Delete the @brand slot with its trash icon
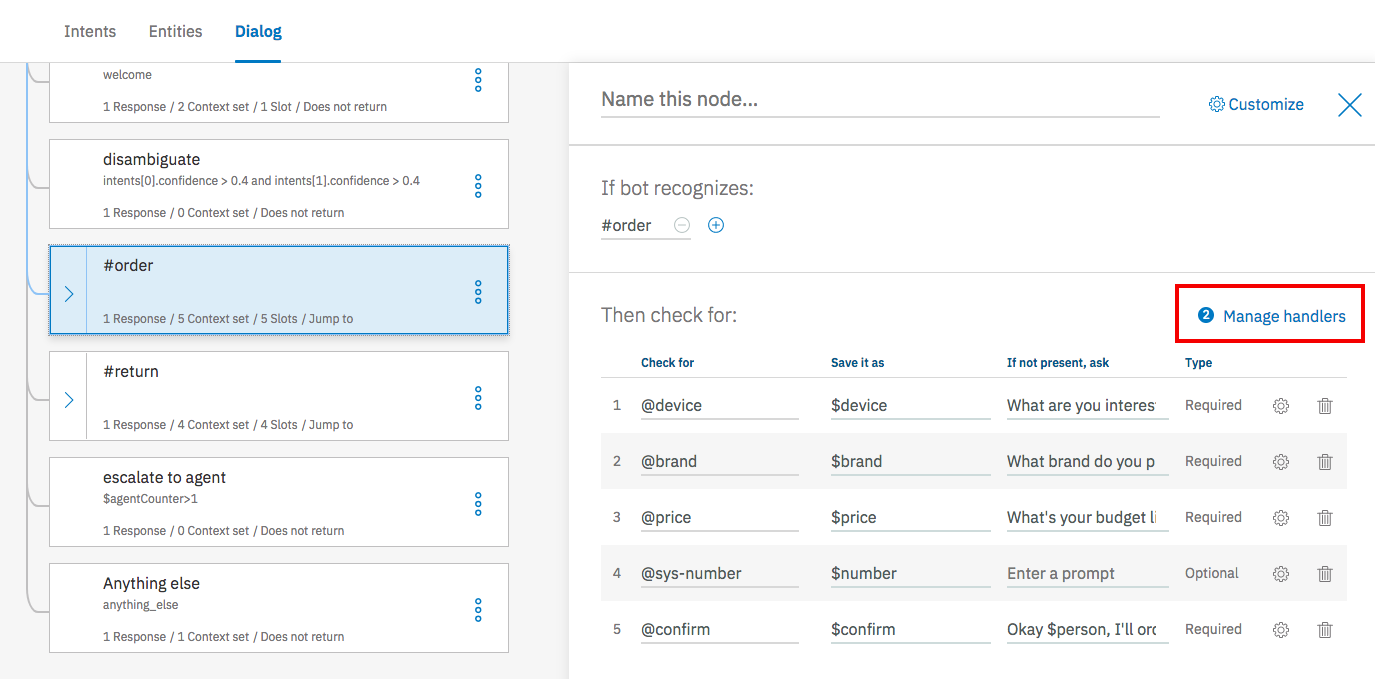 tap(1325, 461)
